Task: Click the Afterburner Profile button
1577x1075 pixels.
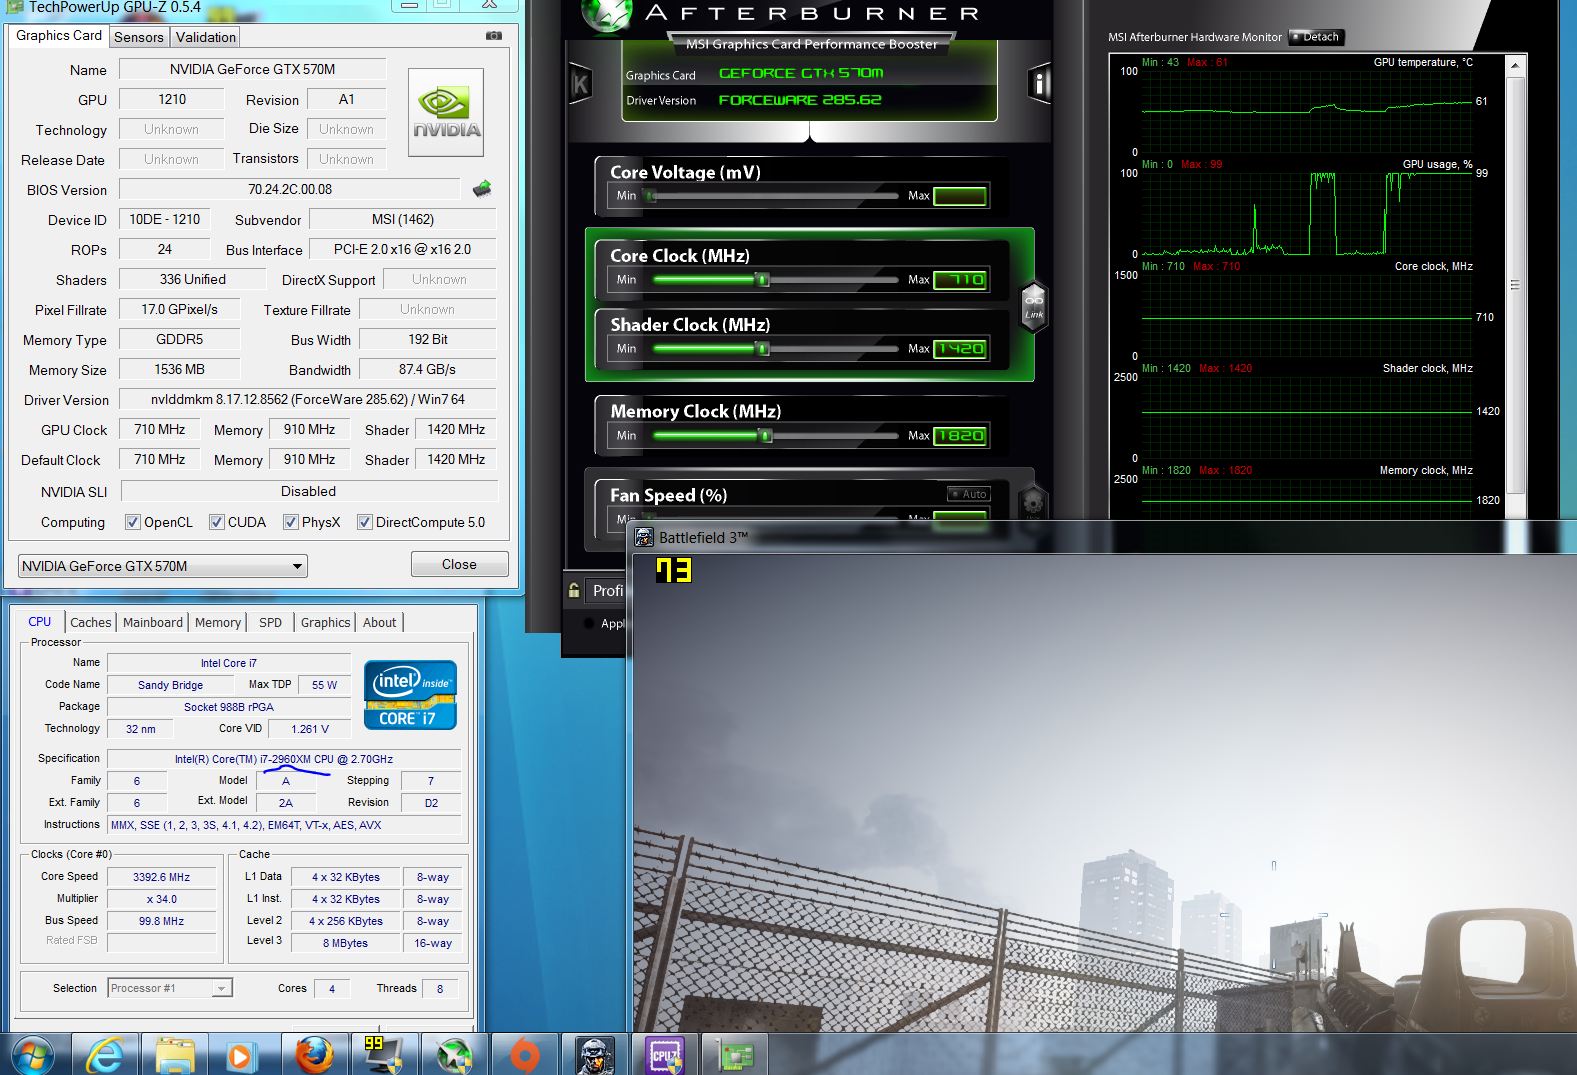Action: pos(607,590)
